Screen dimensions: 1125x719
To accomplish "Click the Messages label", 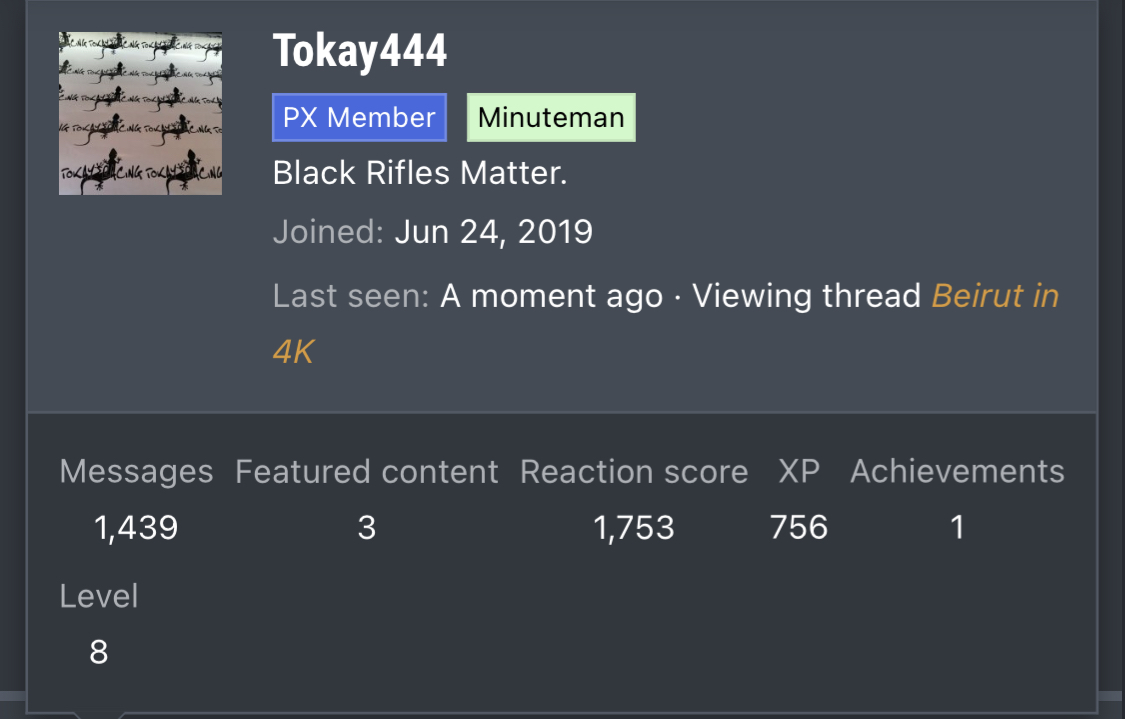I will [x=136, y=471].
